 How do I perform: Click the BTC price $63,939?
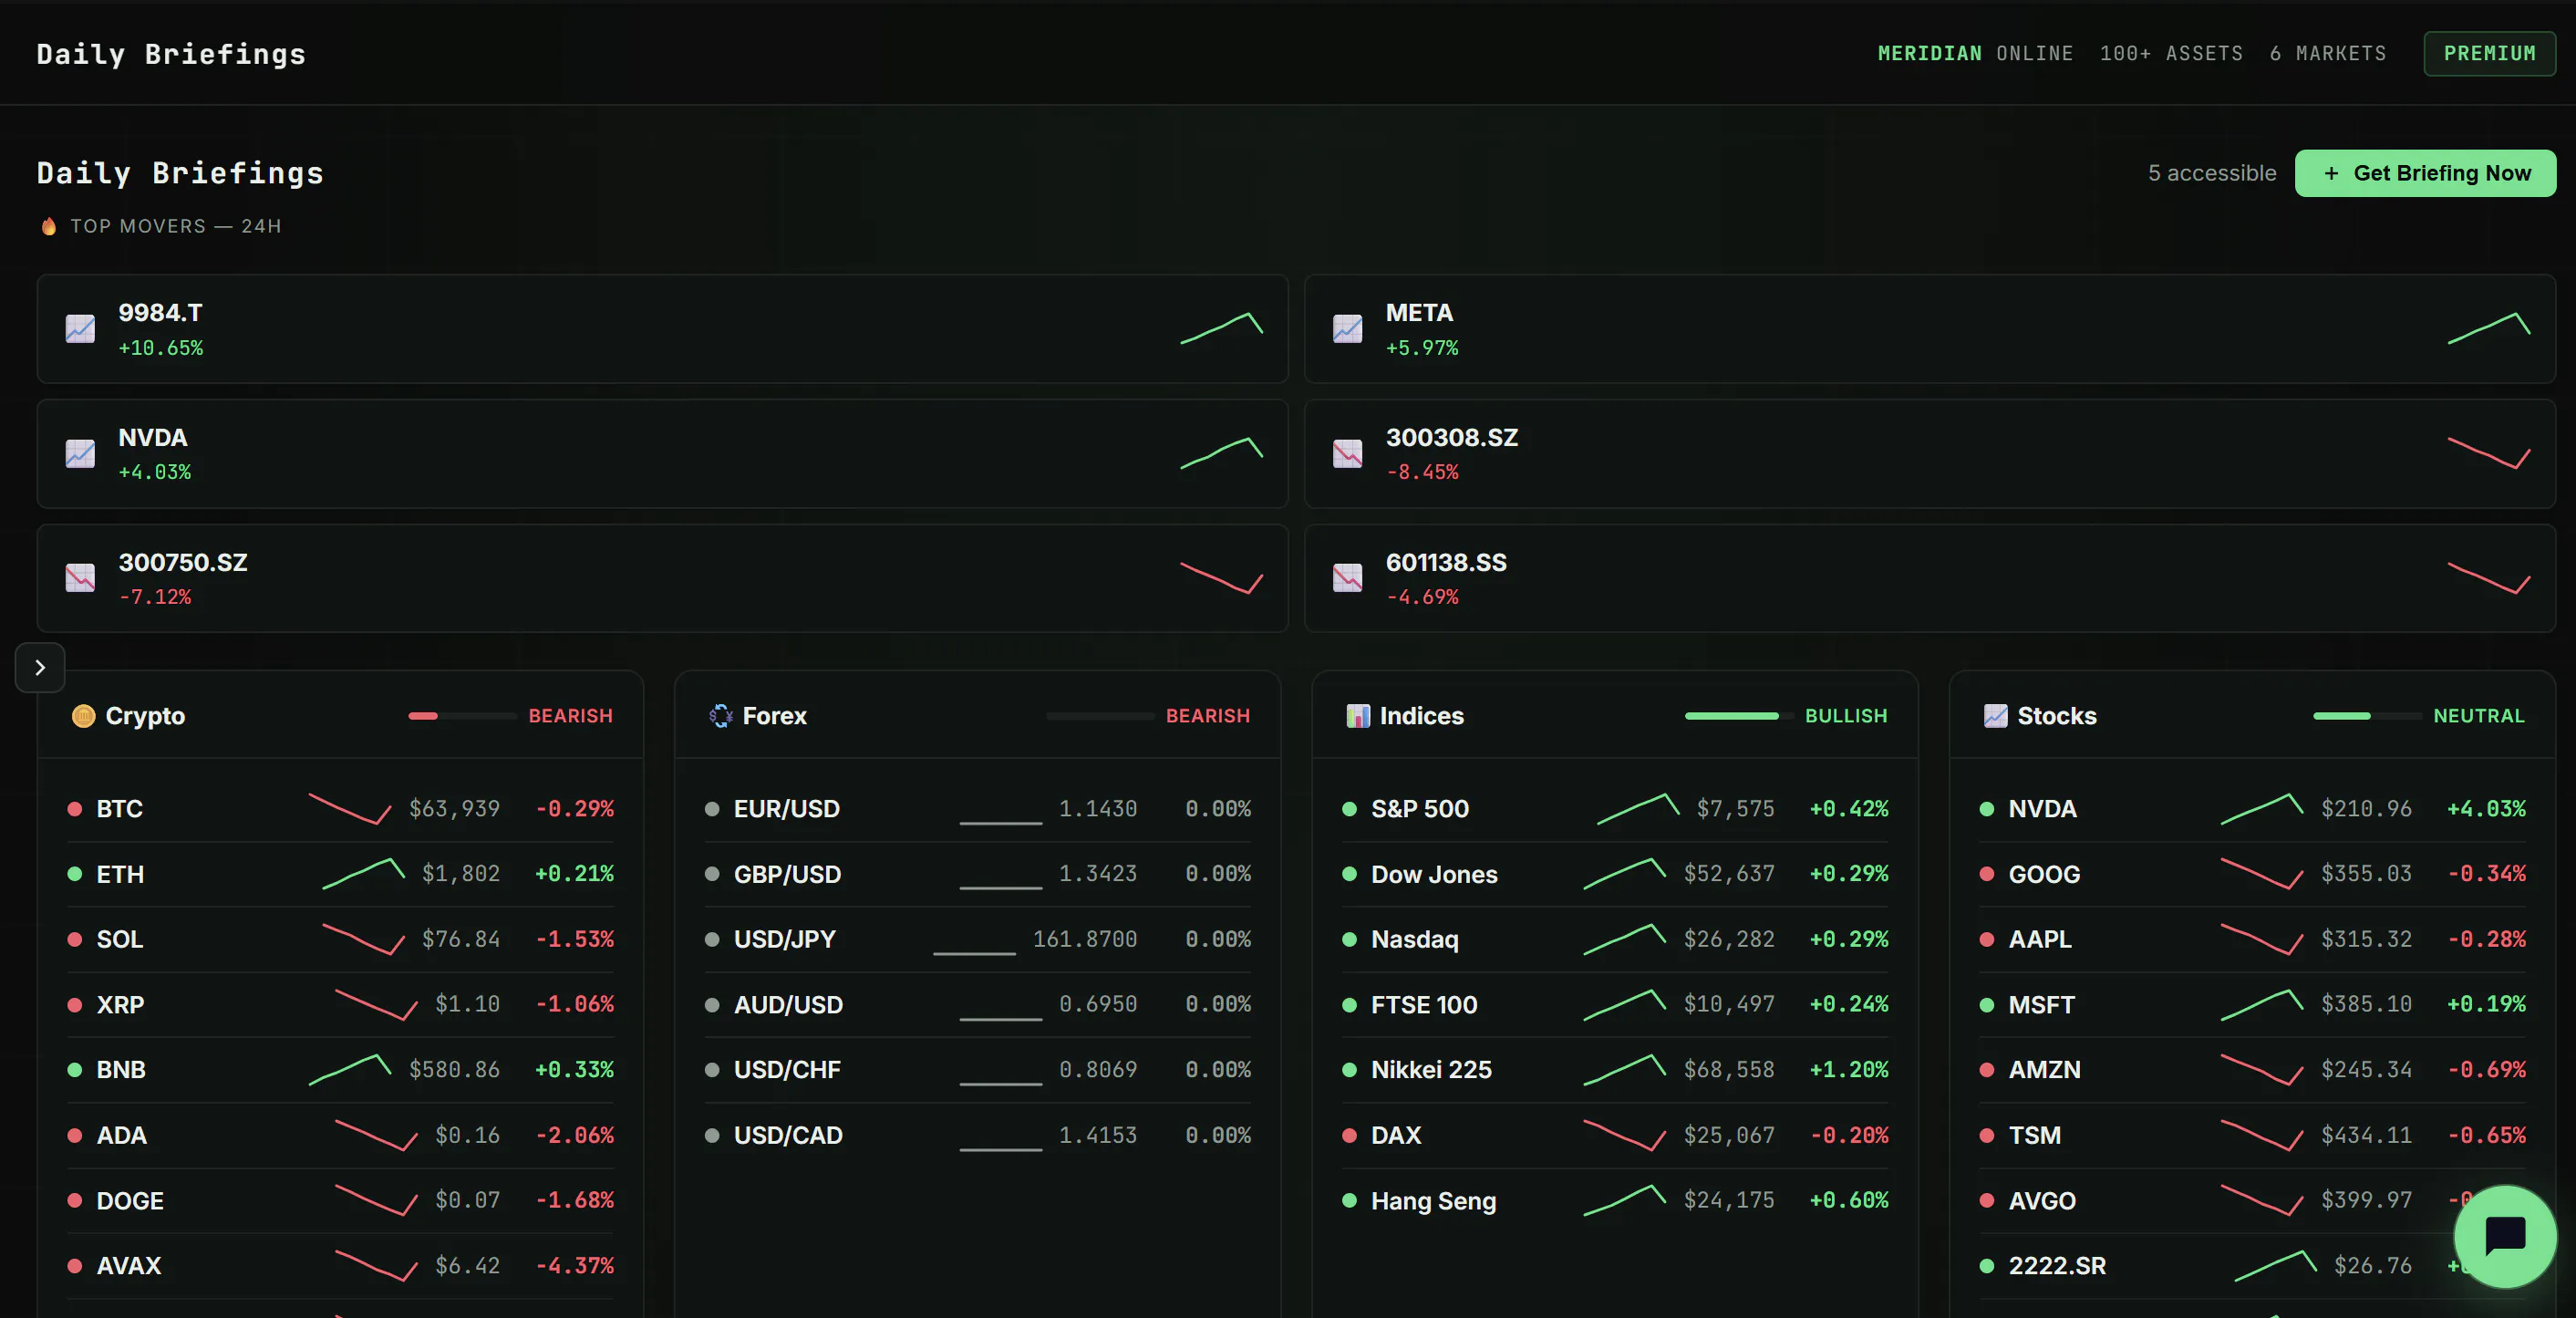point(454,809)
